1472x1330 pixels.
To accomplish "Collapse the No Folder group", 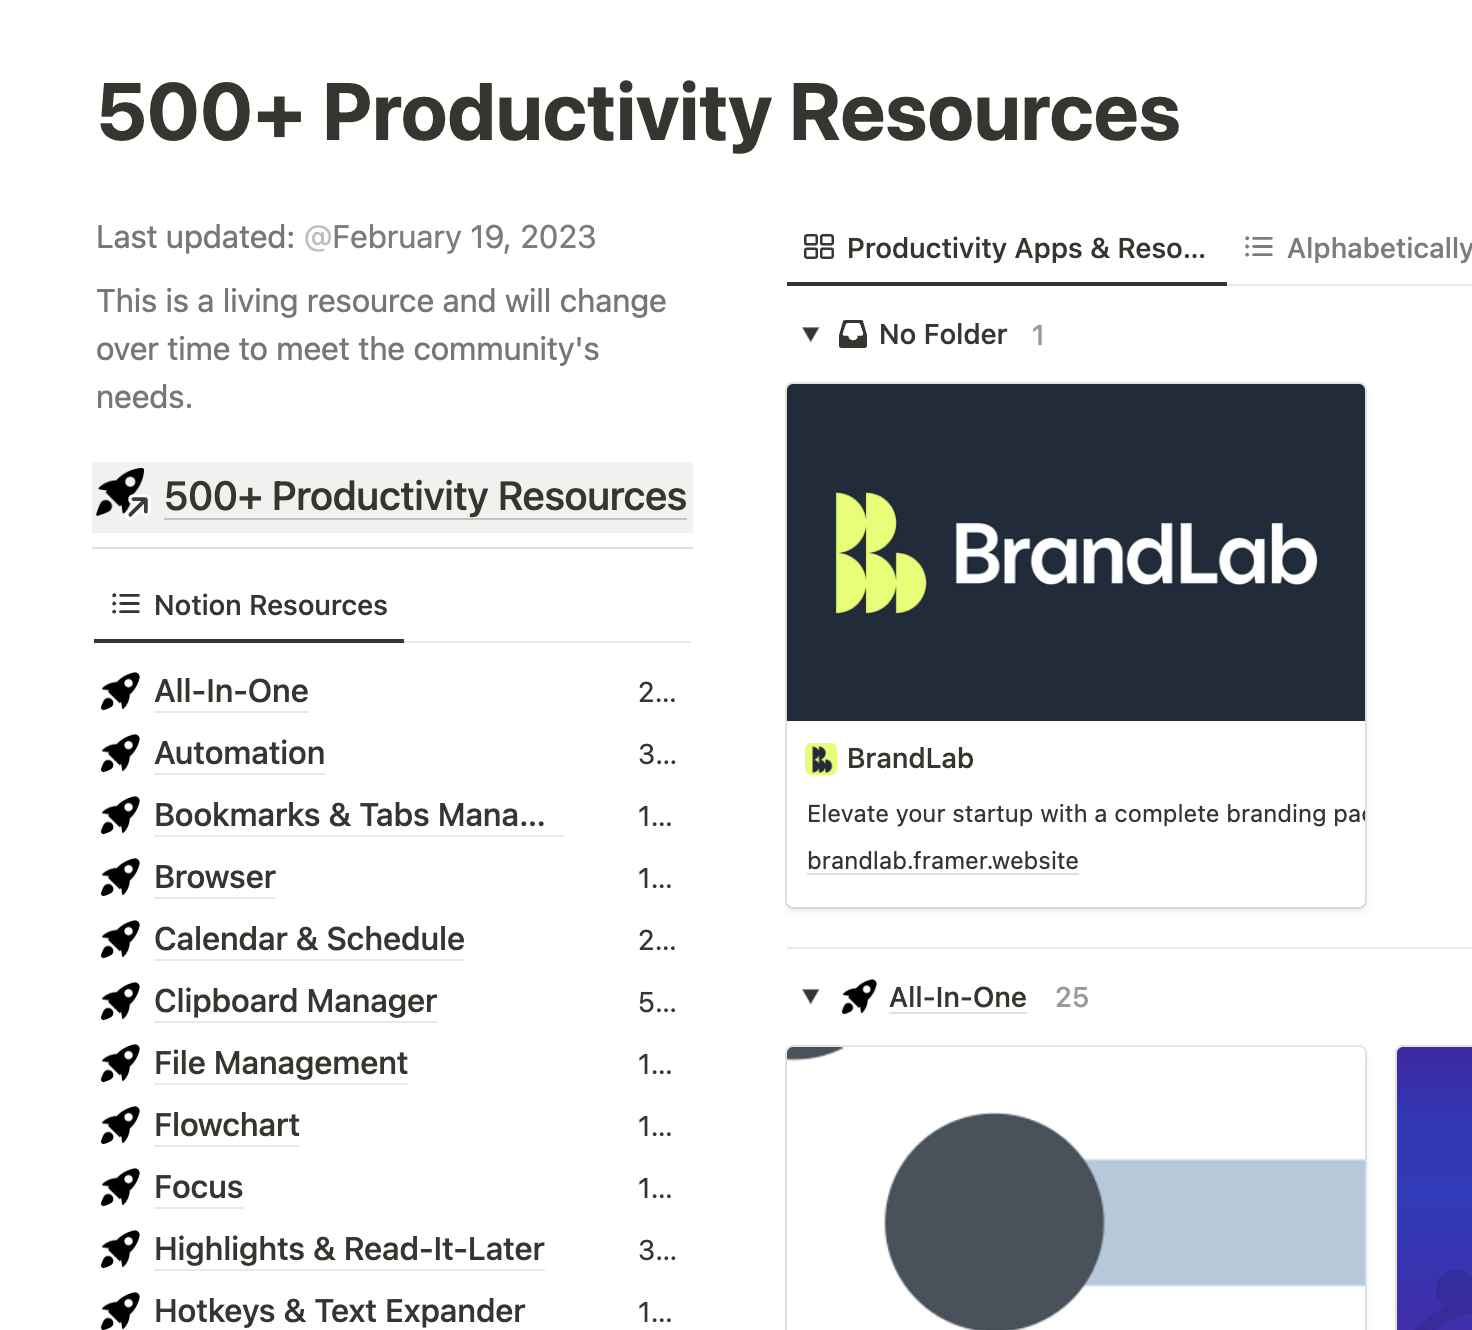I will tap(811, 334).
